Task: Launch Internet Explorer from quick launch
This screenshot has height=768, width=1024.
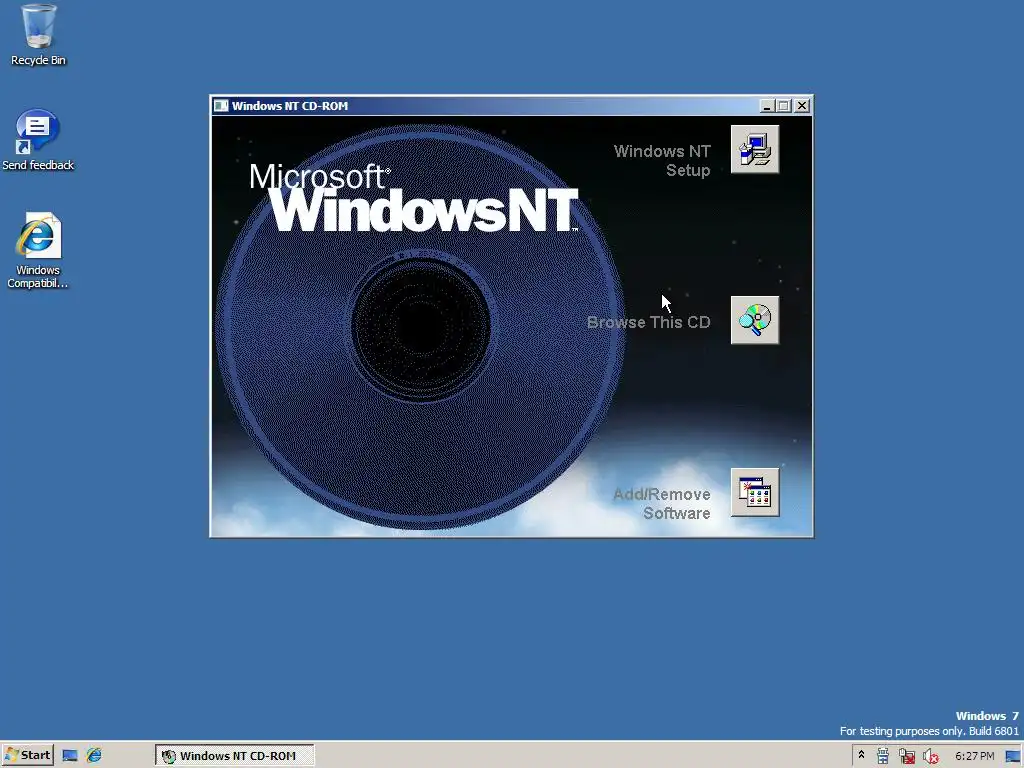Action: [x=94, y=756]
